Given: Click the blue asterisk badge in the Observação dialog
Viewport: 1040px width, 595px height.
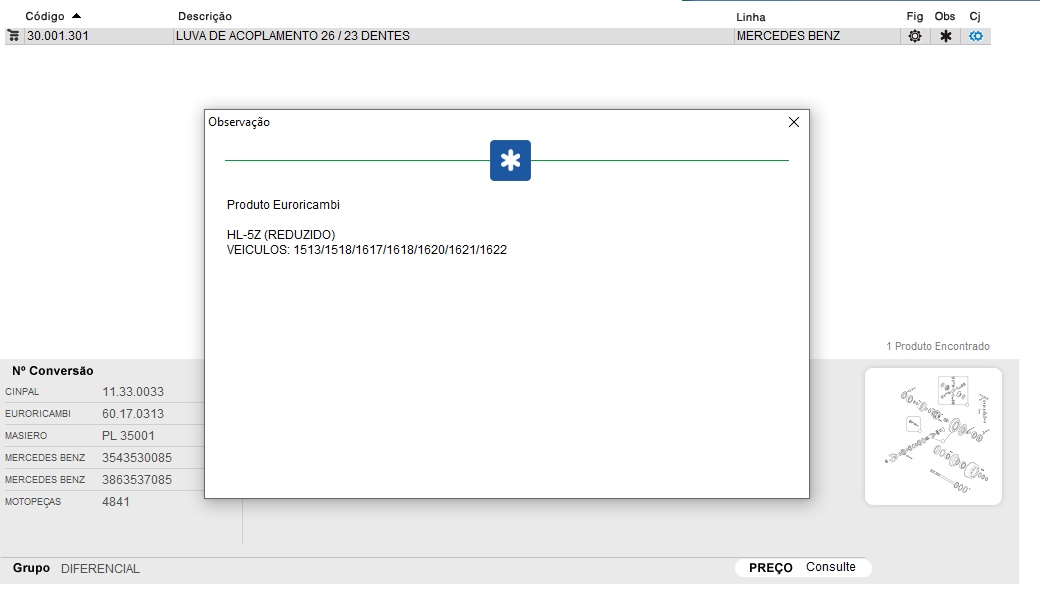Looking at the screenshot, I should tap(510, 161).
